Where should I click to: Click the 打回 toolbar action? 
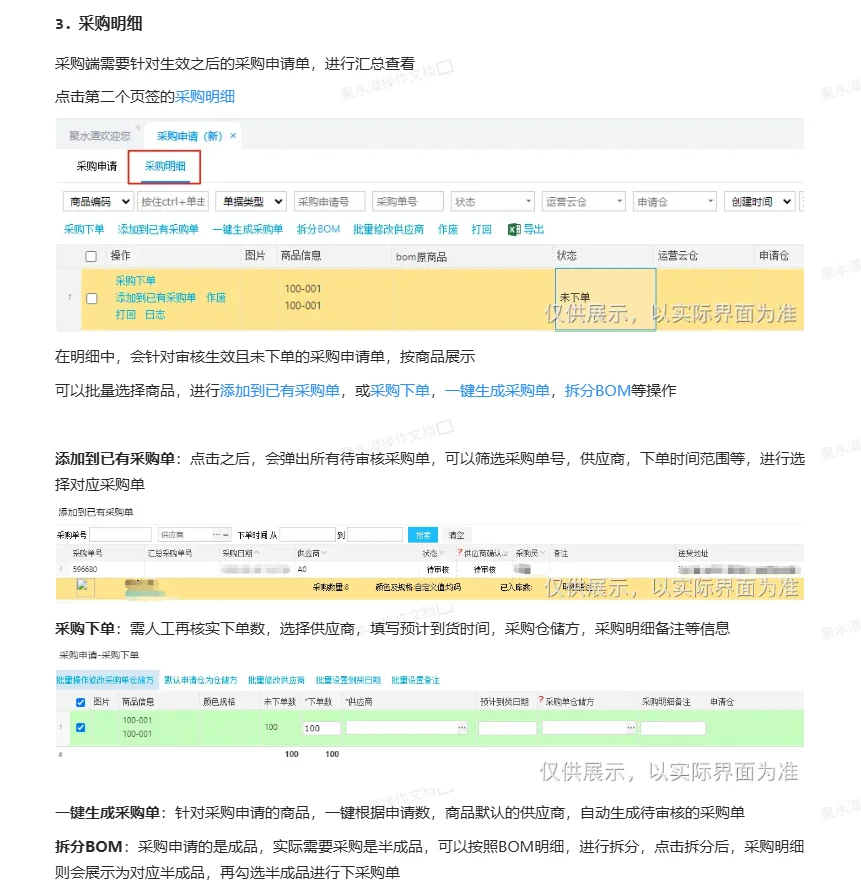(x=481, y=229)
